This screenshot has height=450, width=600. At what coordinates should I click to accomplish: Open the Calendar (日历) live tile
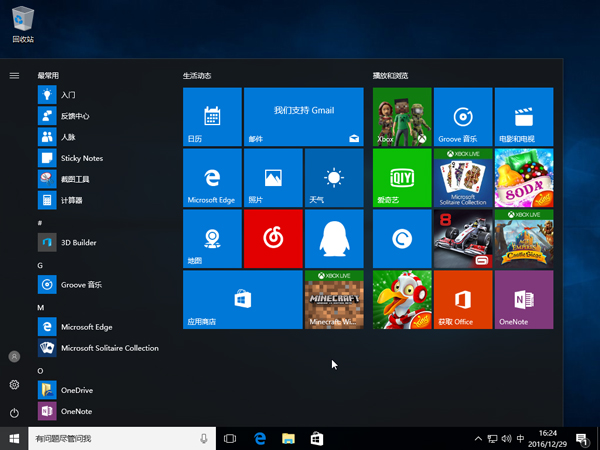(212, 117)
